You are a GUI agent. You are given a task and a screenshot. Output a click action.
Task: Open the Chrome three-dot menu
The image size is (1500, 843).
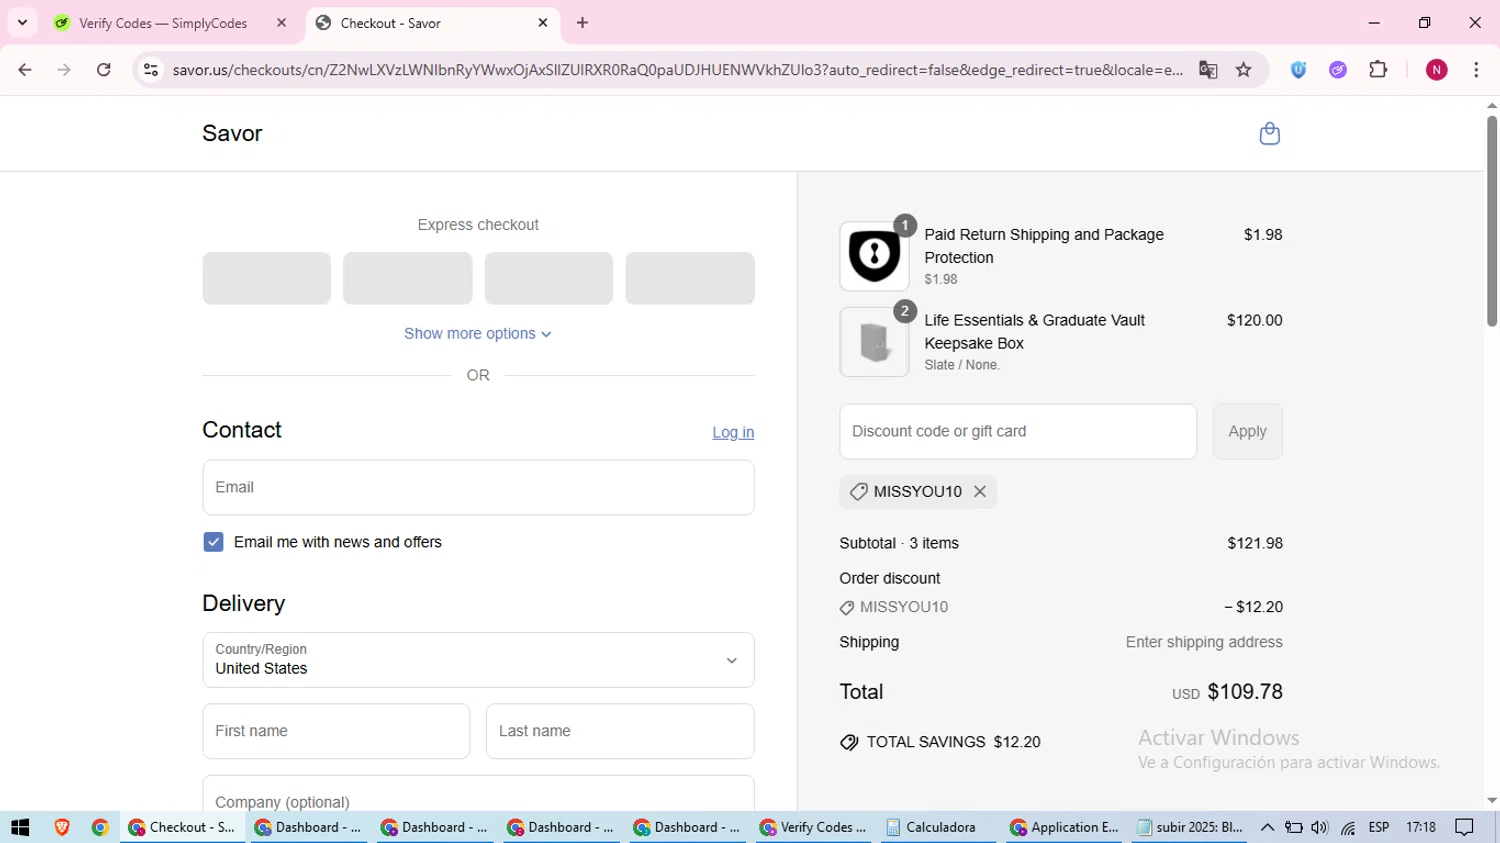[x=1476, y=70]
